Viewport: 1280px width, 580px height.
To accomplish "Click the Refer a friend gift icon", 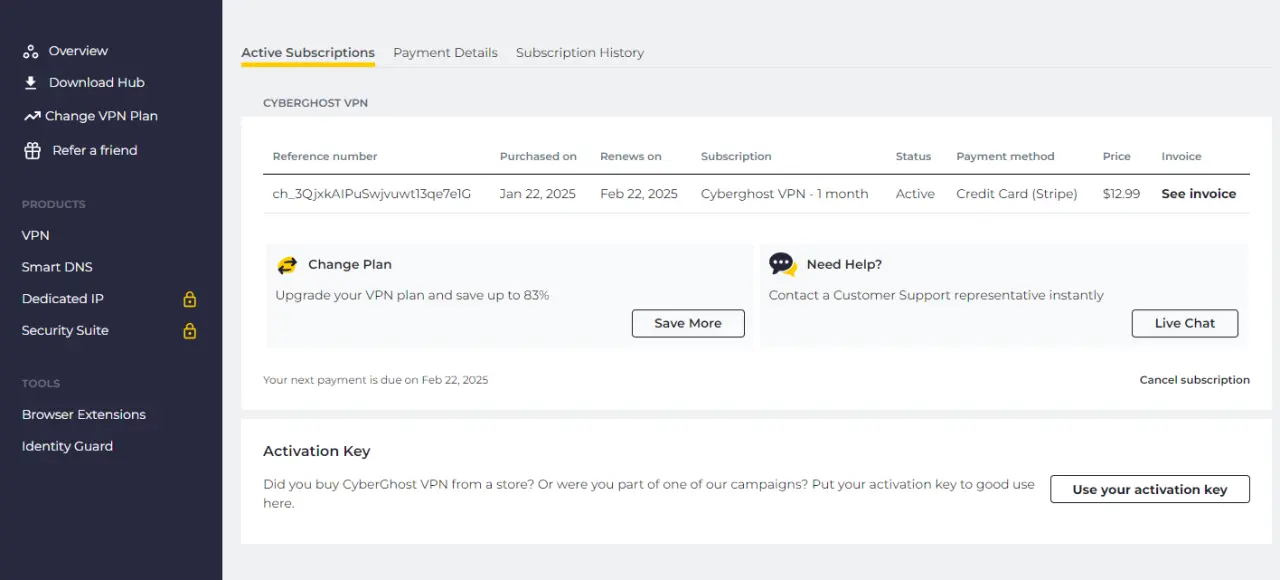I will 33,150.
